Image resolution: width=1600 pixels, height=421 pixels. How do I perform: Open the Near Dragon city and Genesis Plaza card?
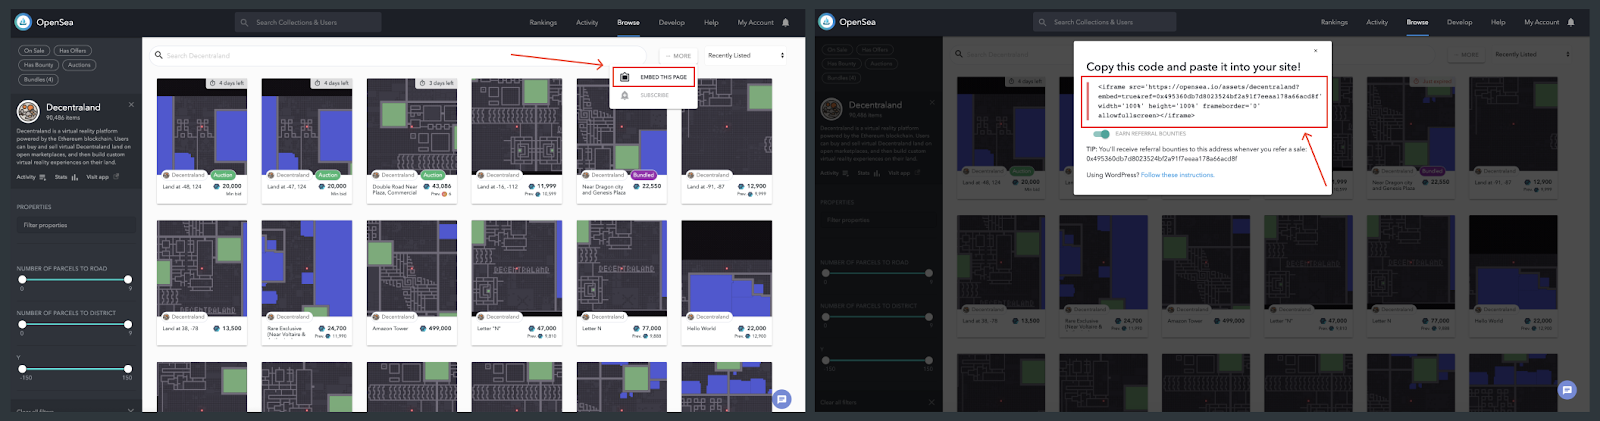622,139
